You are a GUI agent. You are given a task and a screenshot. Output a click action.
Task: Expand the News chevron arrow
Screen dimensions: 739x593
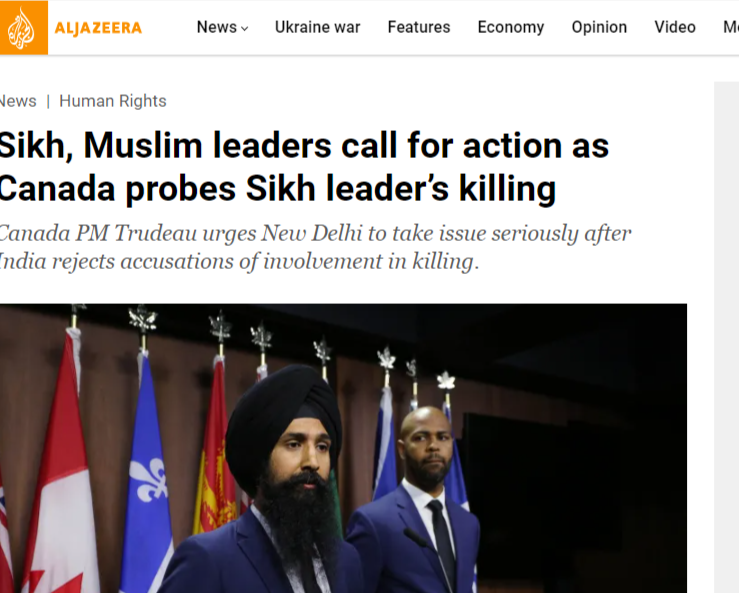(245, 29)
